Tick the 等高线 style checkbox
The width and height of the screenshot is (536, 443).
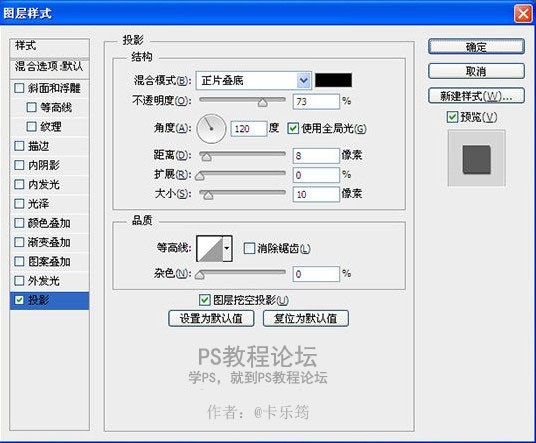[31, 107]
